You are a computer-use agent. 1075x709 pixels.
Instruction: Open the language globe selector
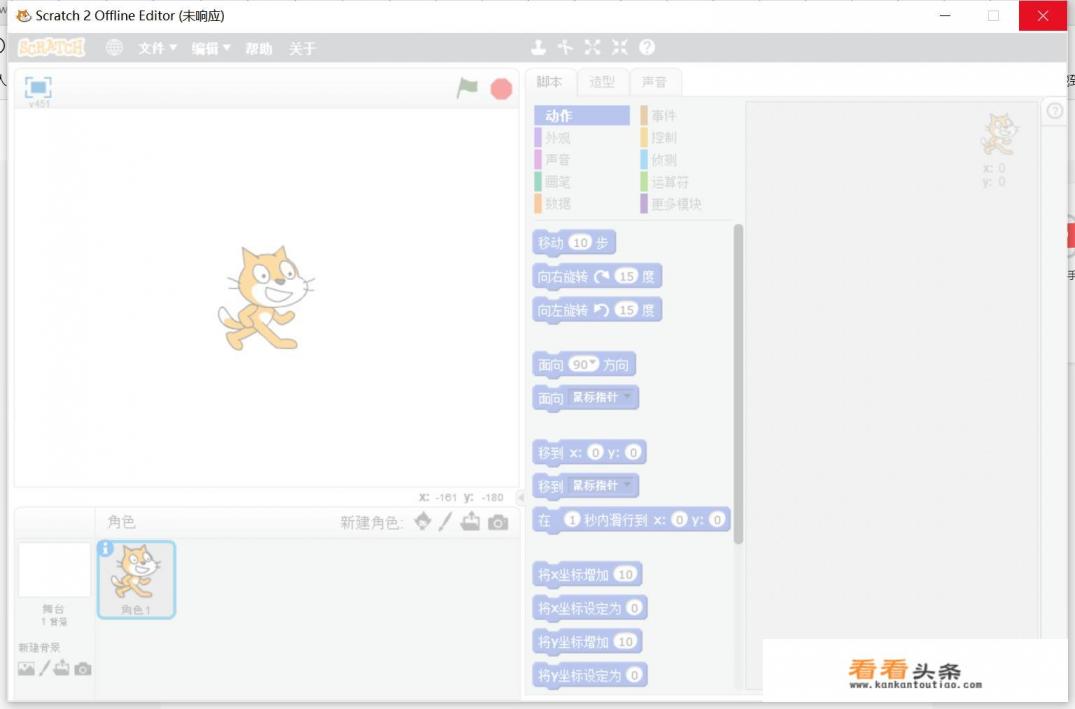(x=113, y=47)
